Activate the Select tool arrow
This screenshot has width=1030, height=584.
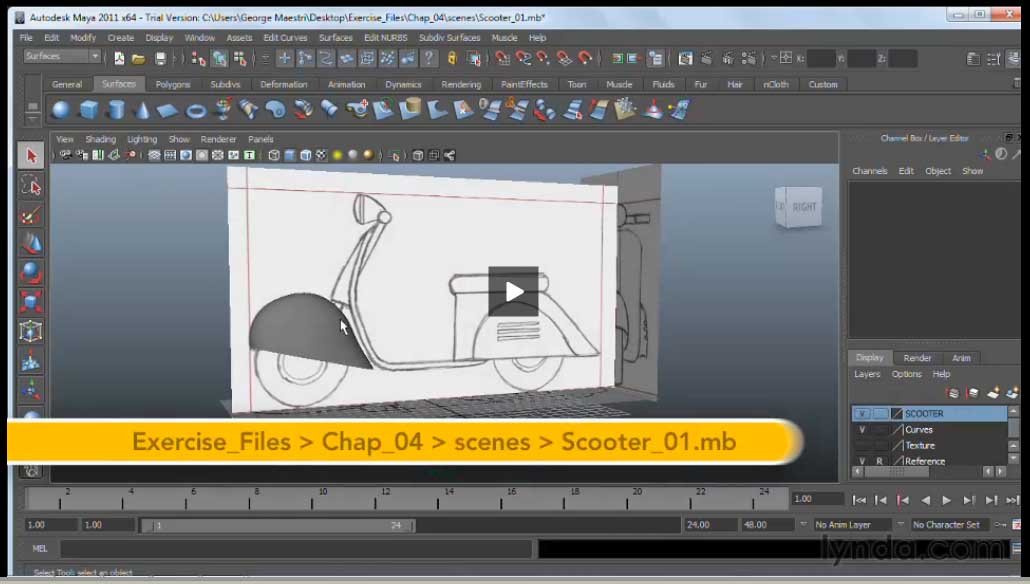[x=31, y=156]
